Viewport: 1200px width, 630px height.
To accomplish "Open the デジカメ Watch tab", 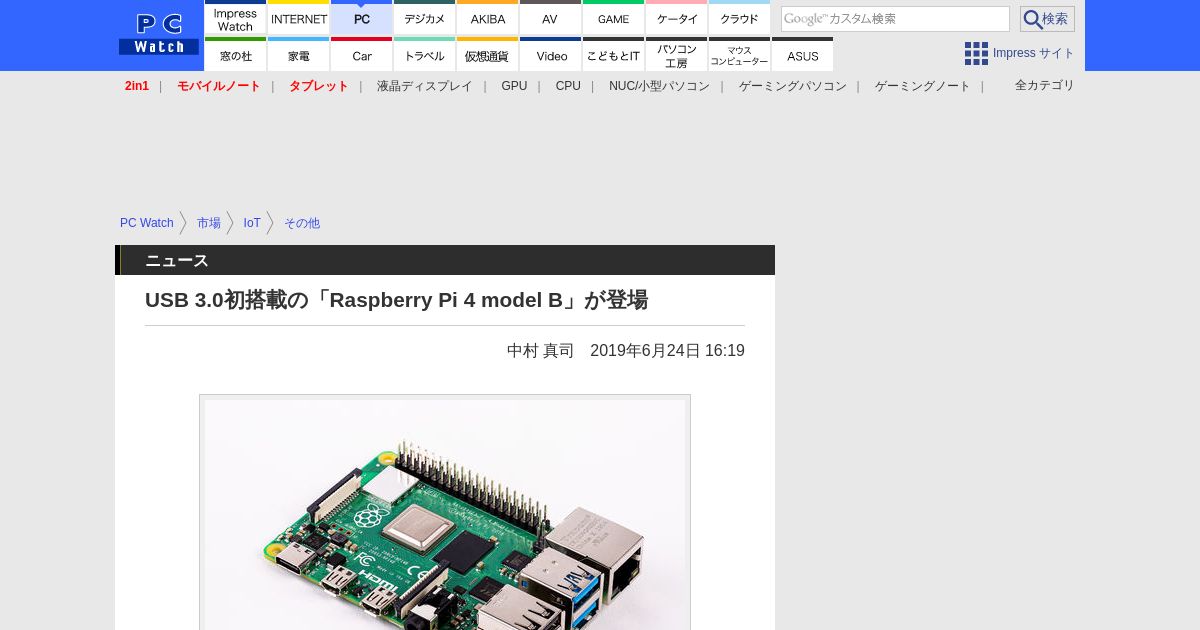I will [424, 17].
